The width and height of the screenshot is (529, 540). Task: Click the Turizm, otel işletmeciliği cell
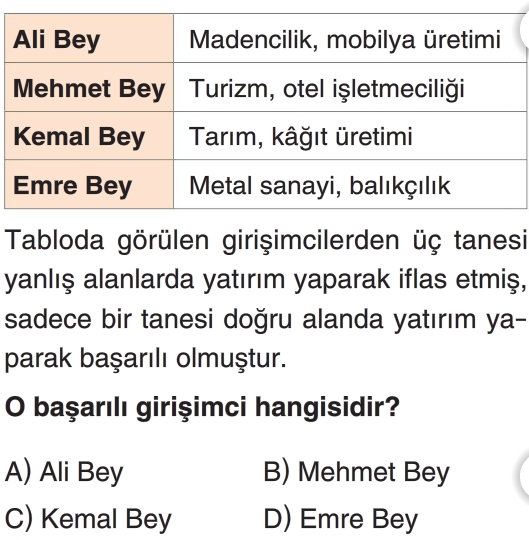point(350,87)
